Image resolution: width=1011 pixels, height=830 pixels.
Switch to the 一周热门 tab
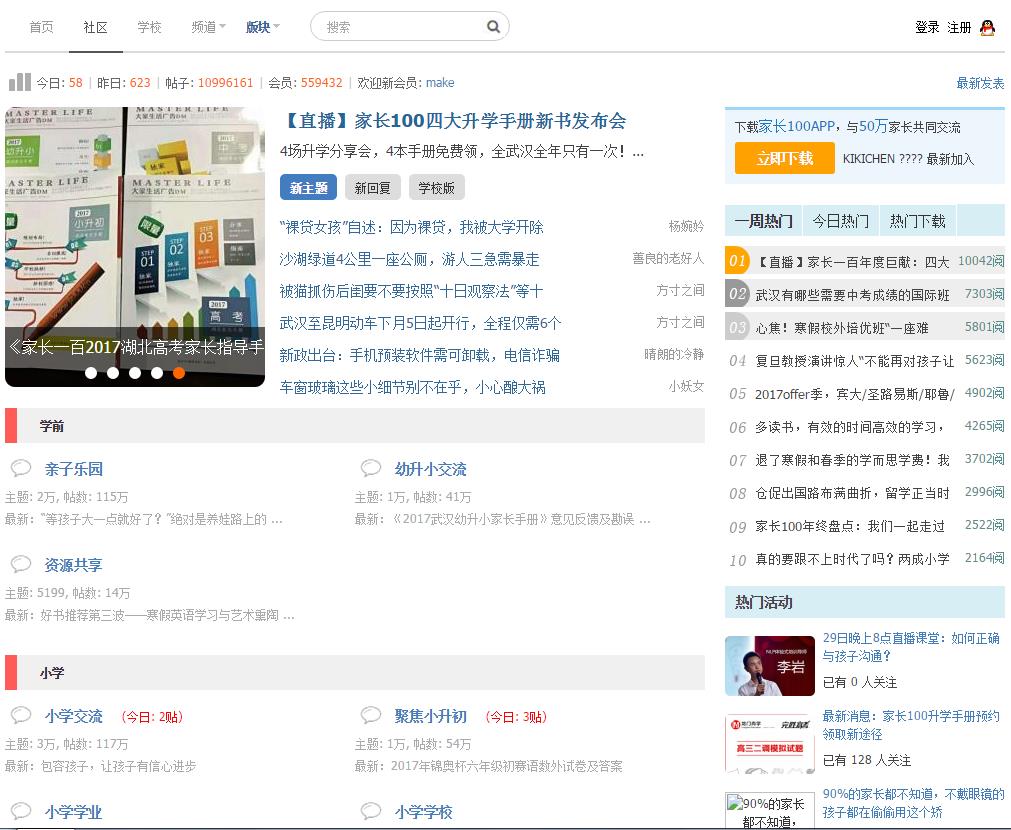[763, 221]
